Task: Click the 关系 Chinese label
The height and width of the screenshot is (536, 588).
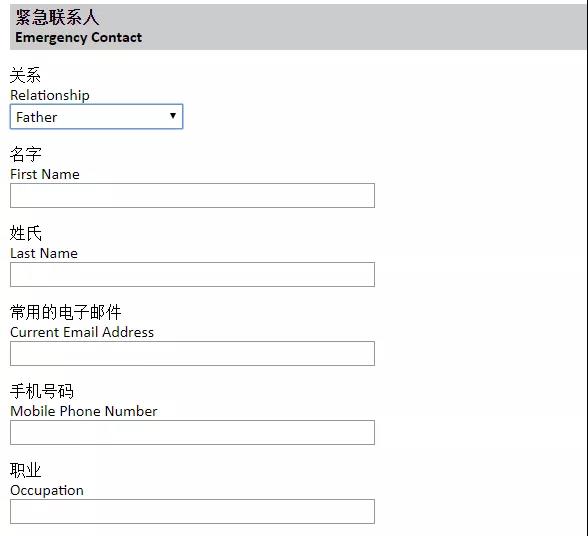Action: coord(25,75)
